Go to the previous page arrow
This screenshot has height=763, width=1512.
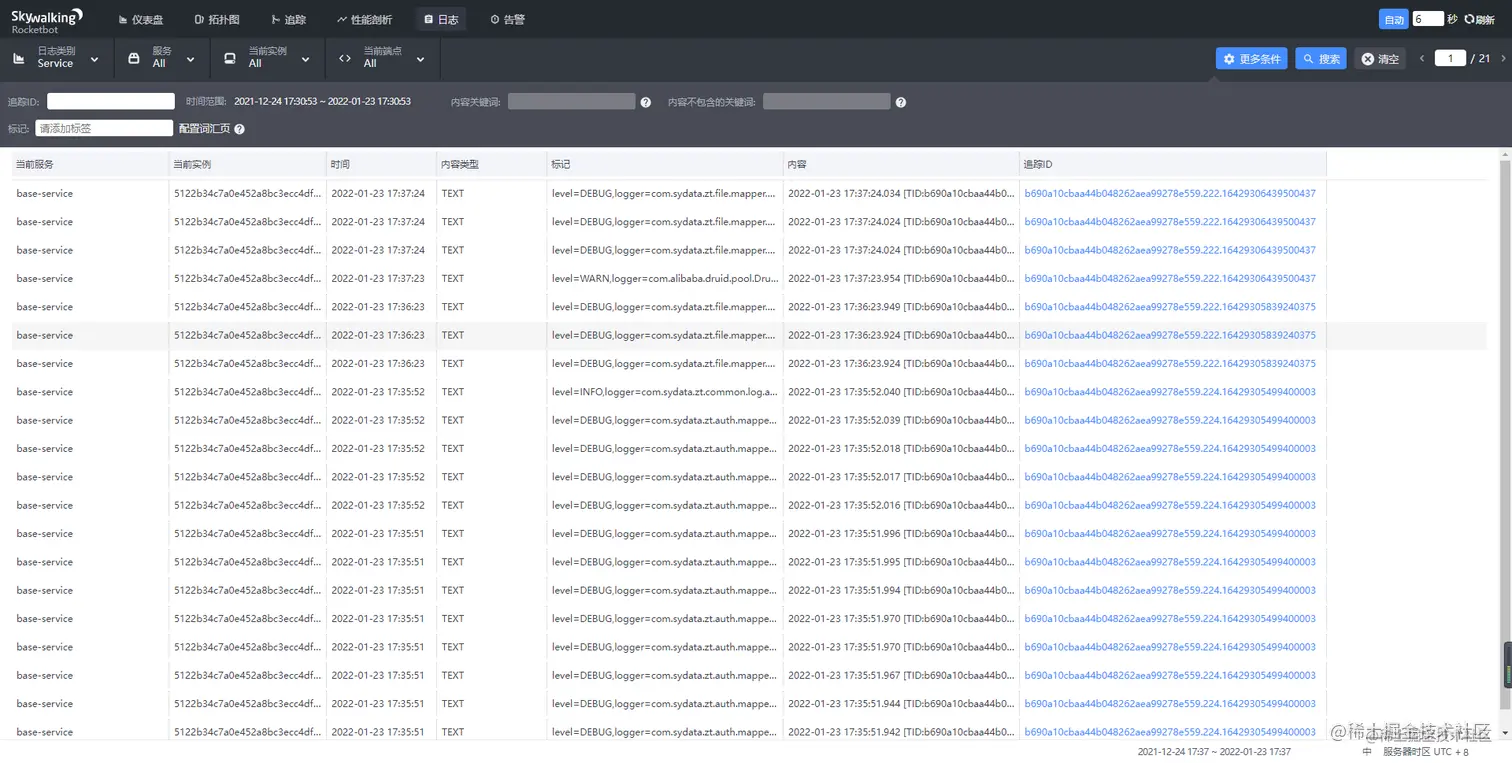(1422, 59)
